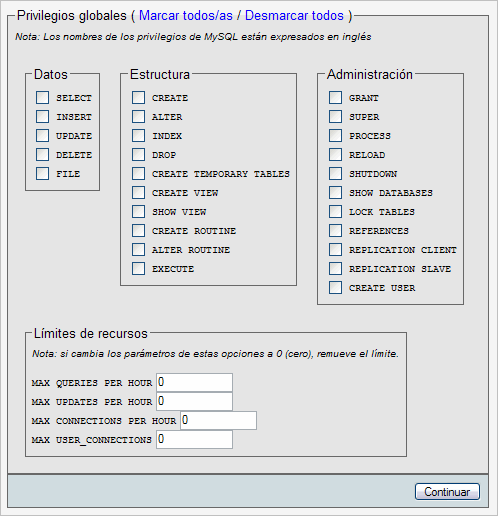
Task: Click the note about MySQL privilege names
Action: point(193,37)
